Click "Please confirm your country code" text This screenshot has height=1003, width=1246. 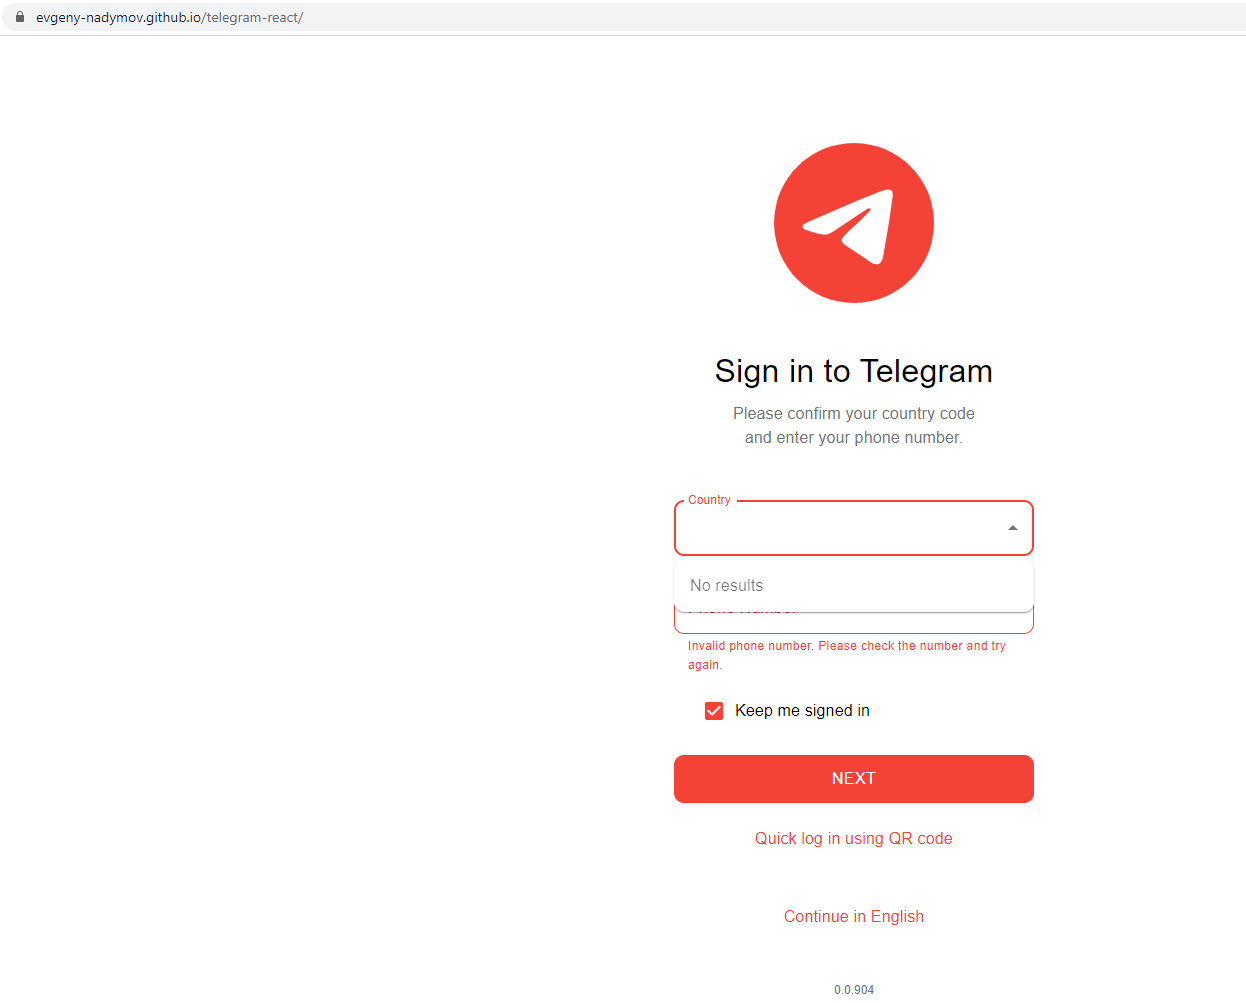(853, 414)
